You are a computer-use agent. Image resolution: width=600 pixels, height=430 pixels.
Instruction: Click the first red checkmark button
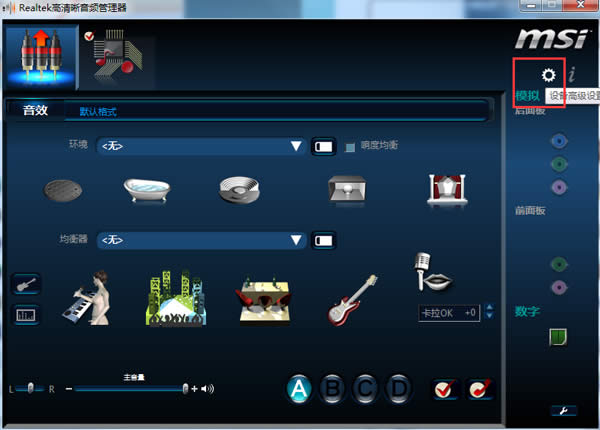445,389
